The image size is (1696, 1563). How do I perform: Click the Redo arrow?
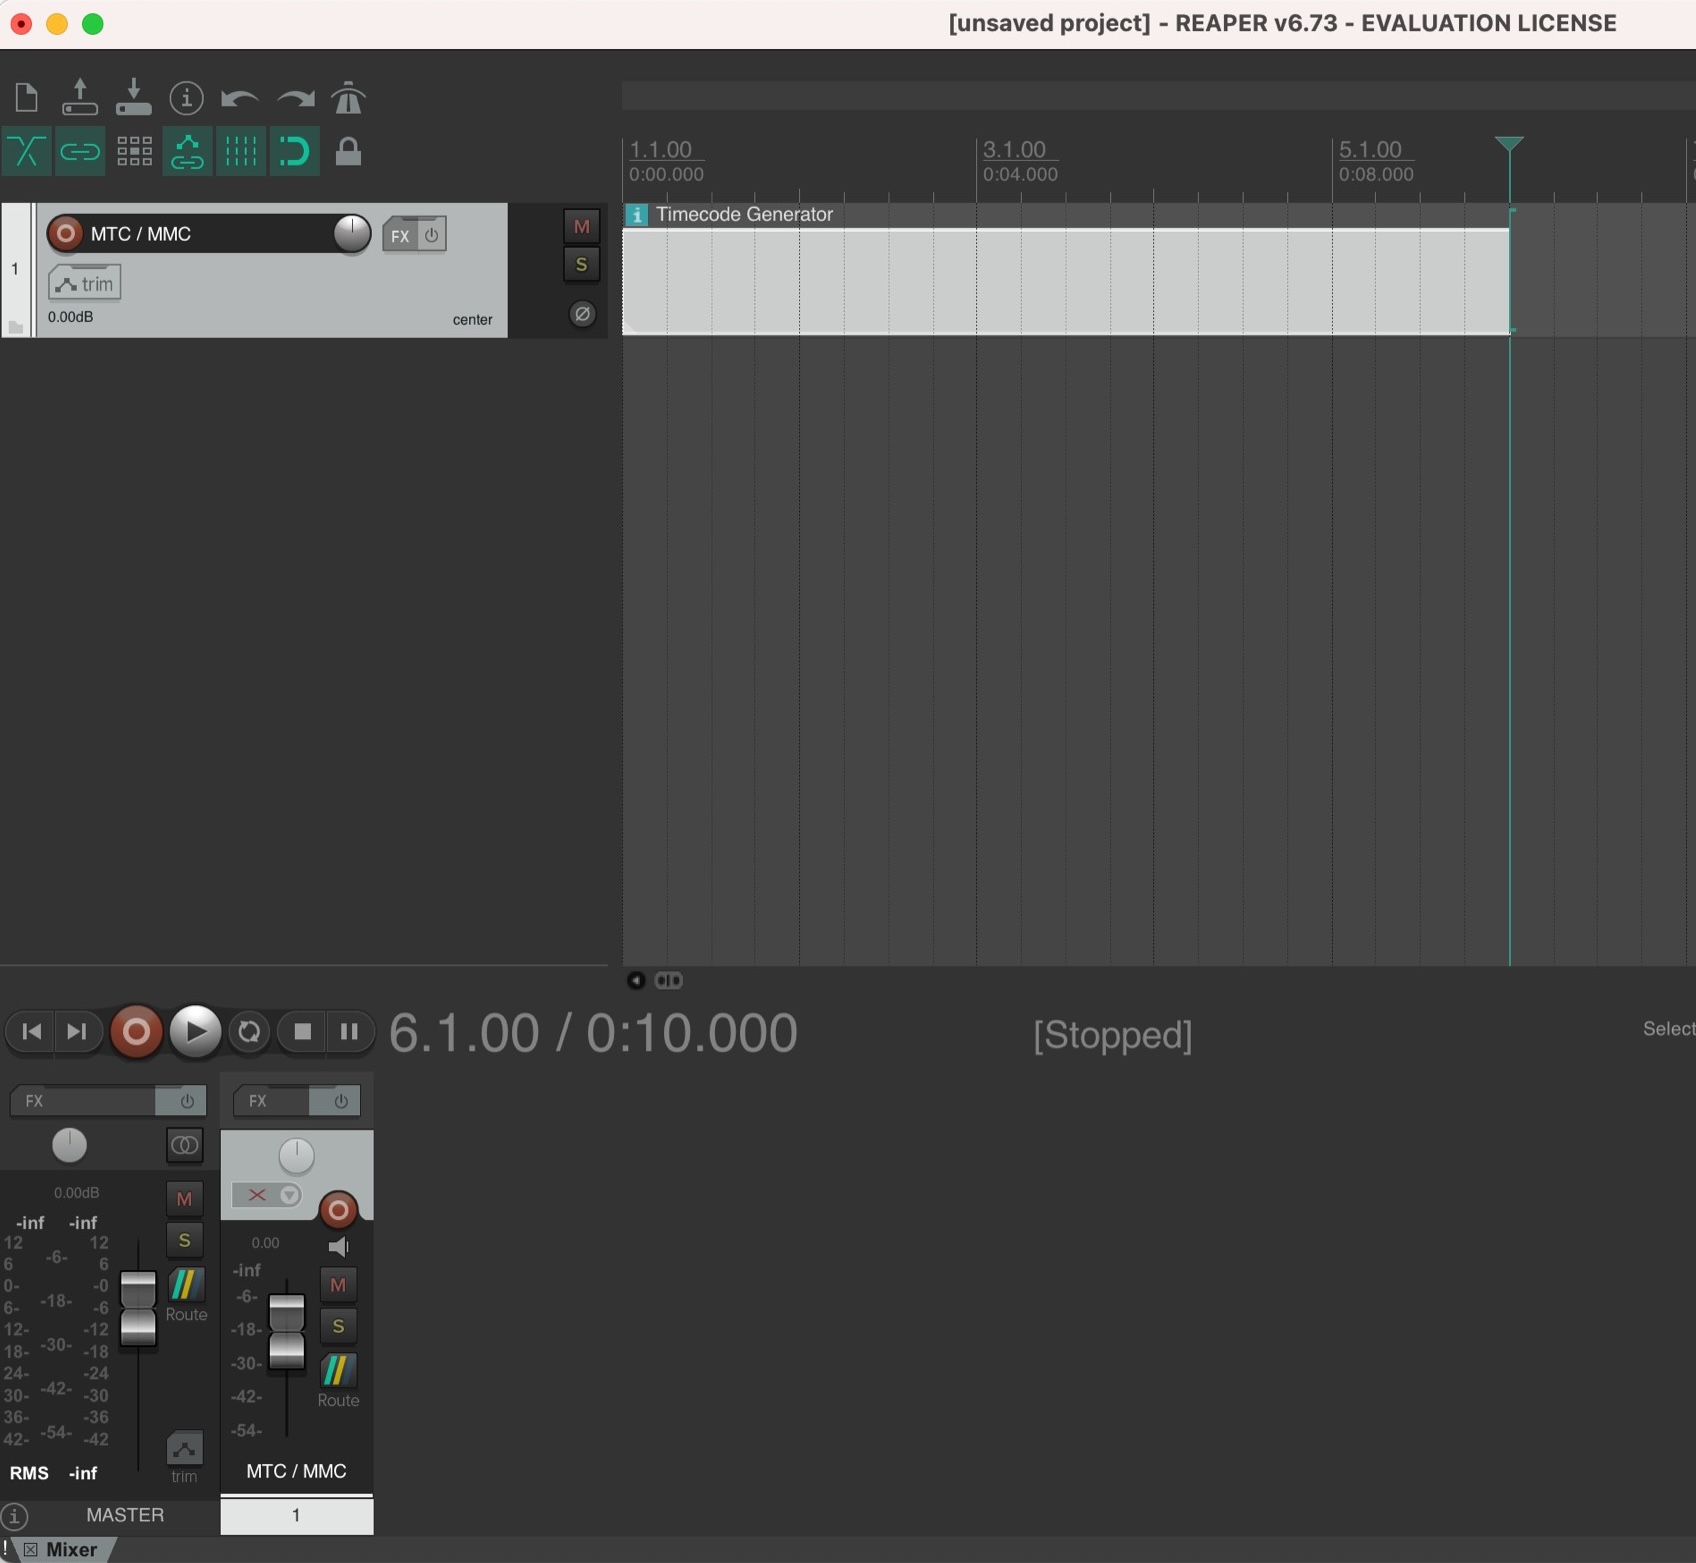coord(295,98)
